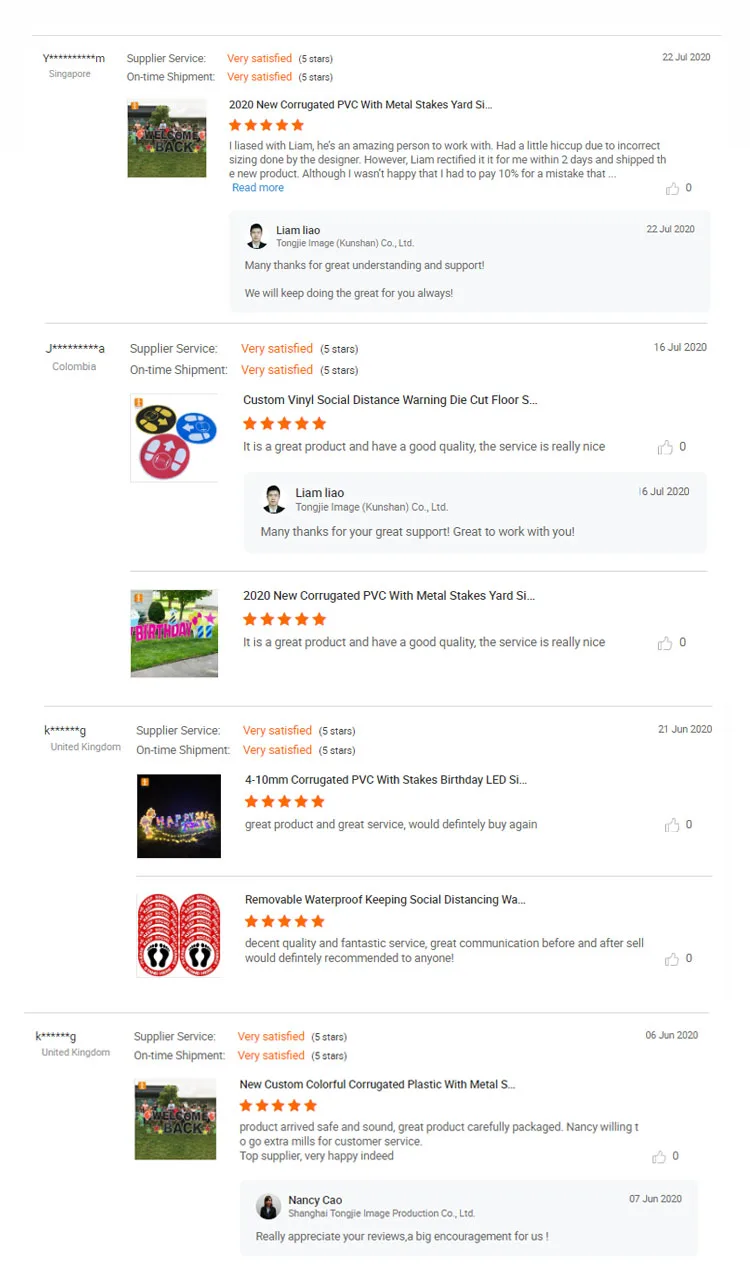Like the Singapore buyer's yard sign review
The image size is (750, 1285).
click(x=672, y=189)
